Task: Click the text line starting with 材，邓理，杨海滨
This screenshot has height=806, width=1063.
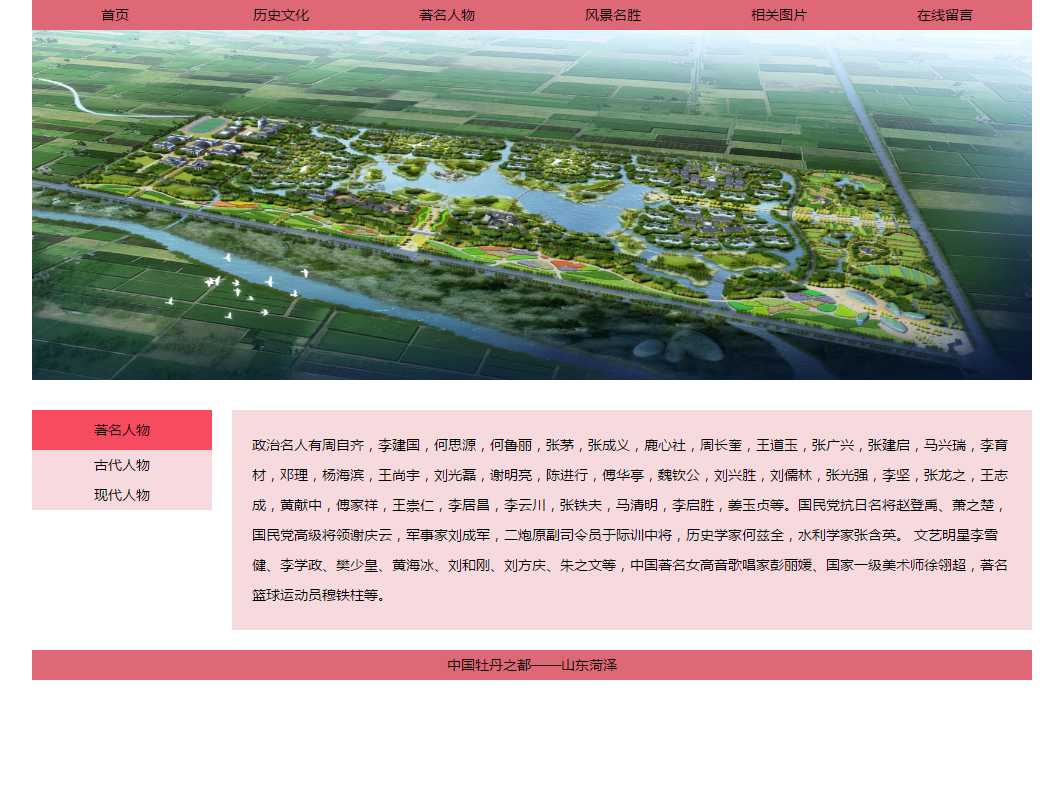Action: [630, 475]
